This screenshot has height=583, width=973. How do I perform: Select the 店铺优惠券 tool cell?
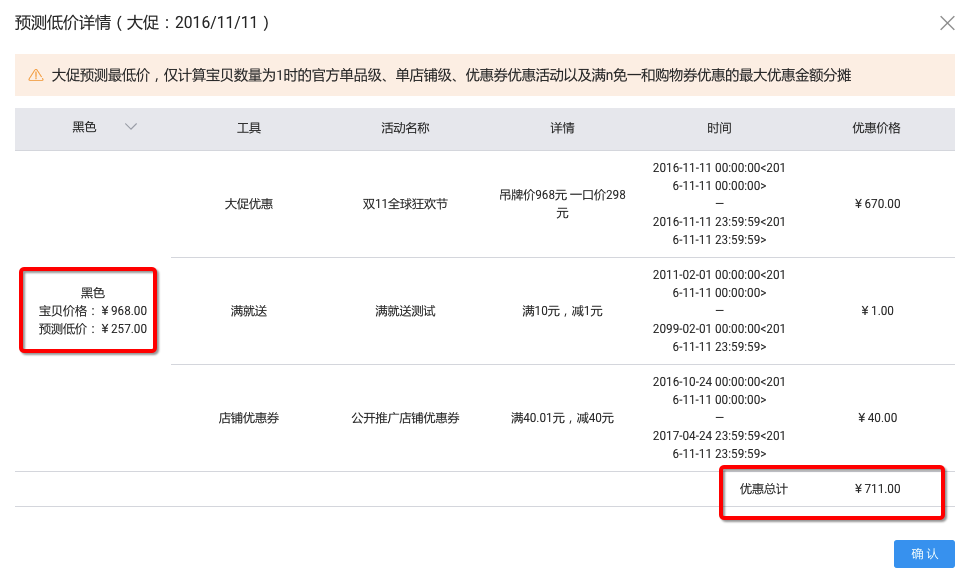(249, 418)
